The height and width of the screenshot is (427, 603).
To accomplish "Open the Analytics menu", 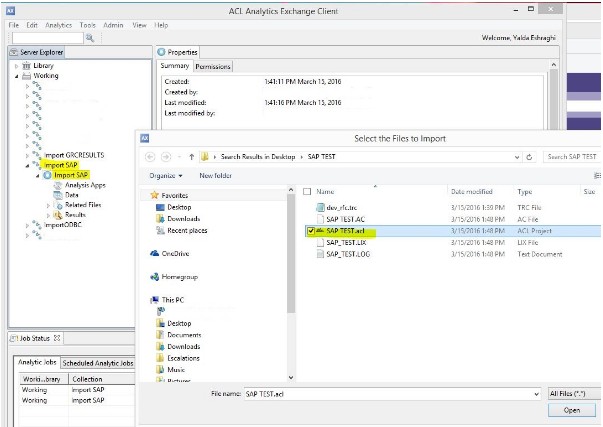I will coord(58,24).
